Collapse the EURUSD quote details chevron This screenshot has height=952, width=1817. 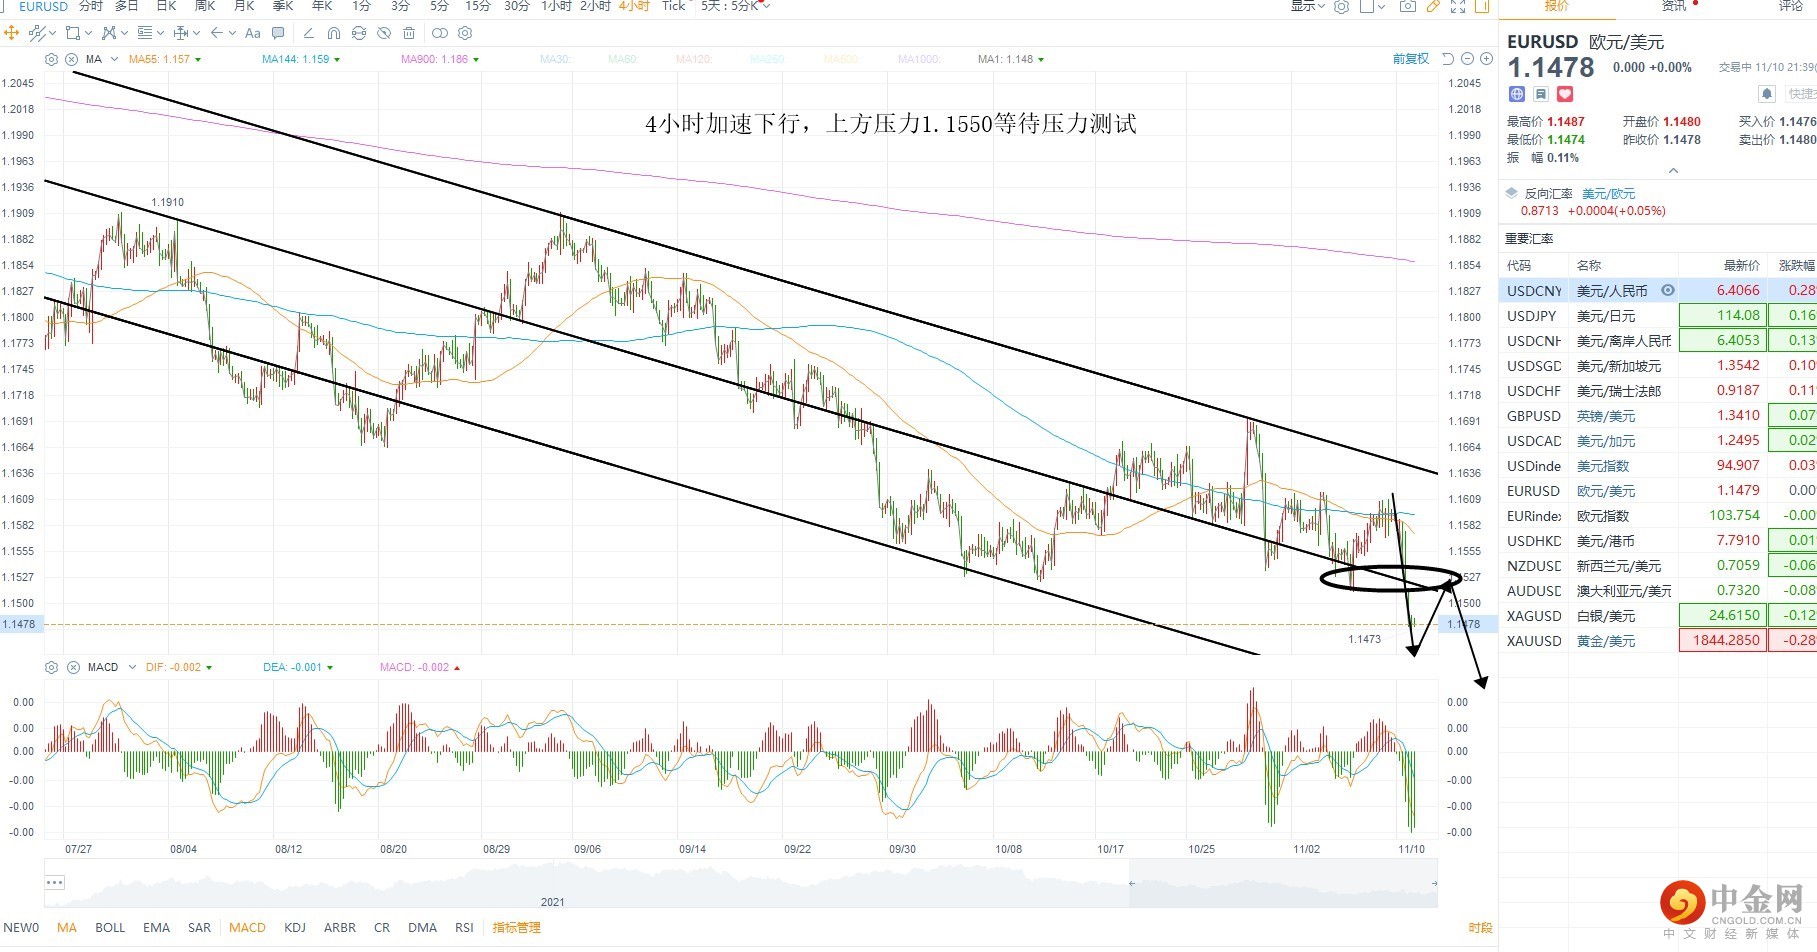(1673, 171)
